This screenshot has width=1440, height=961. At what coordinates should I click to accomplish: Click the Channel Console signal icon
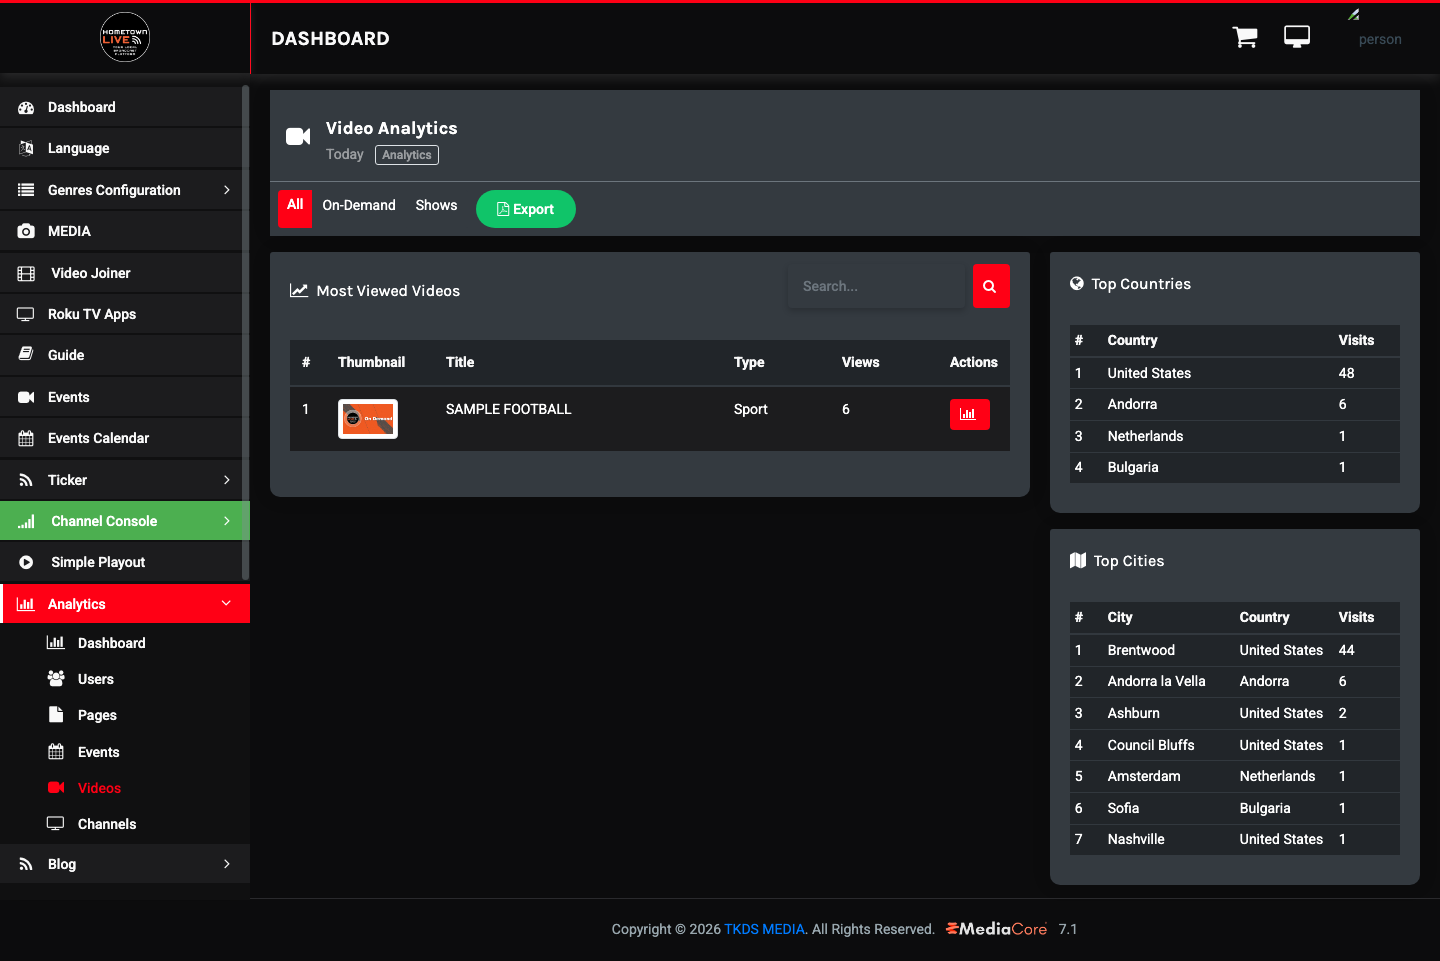coord(26,521)
